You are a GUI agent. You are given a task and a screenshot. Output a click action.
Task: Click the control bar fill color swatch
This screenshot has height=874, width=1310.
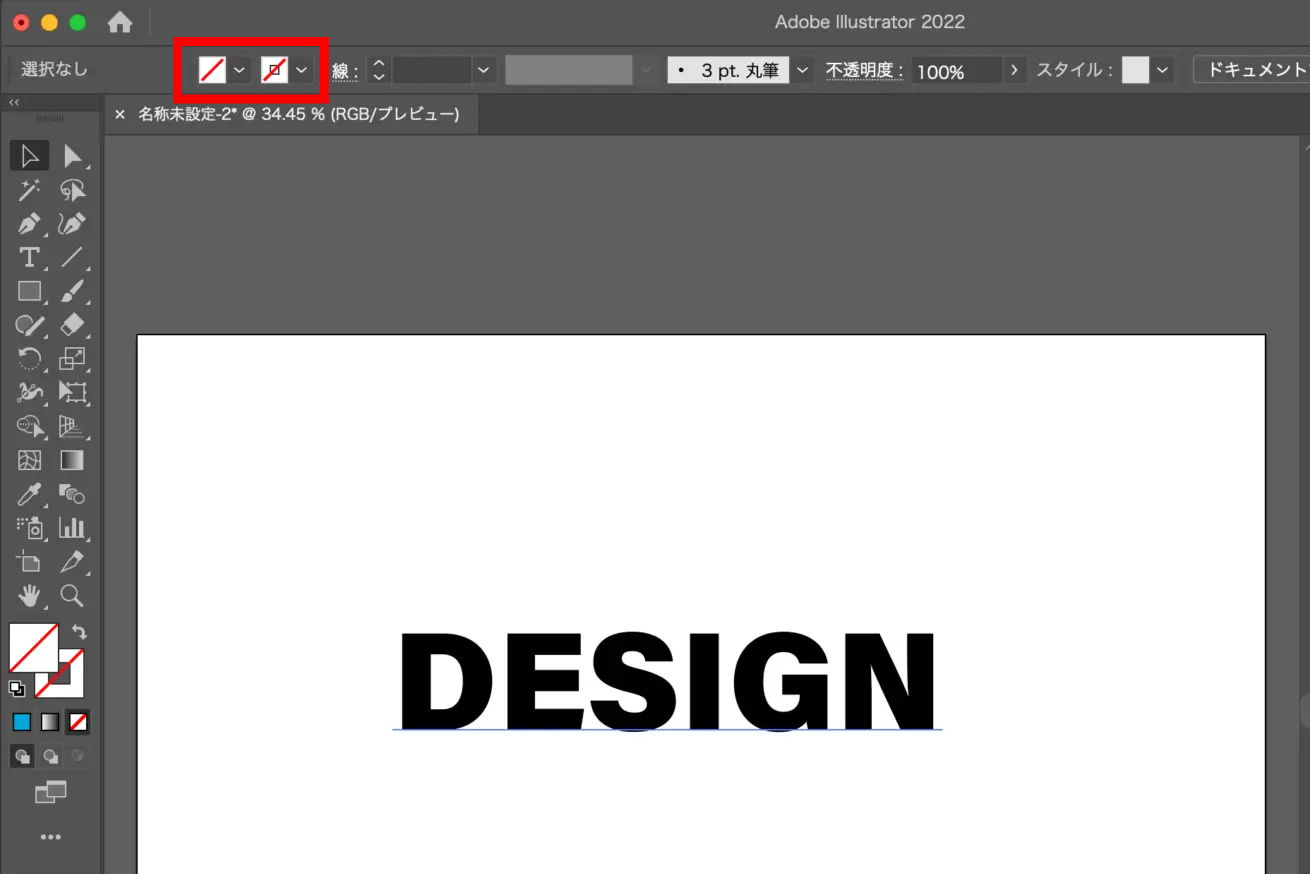tap(212, 69)
